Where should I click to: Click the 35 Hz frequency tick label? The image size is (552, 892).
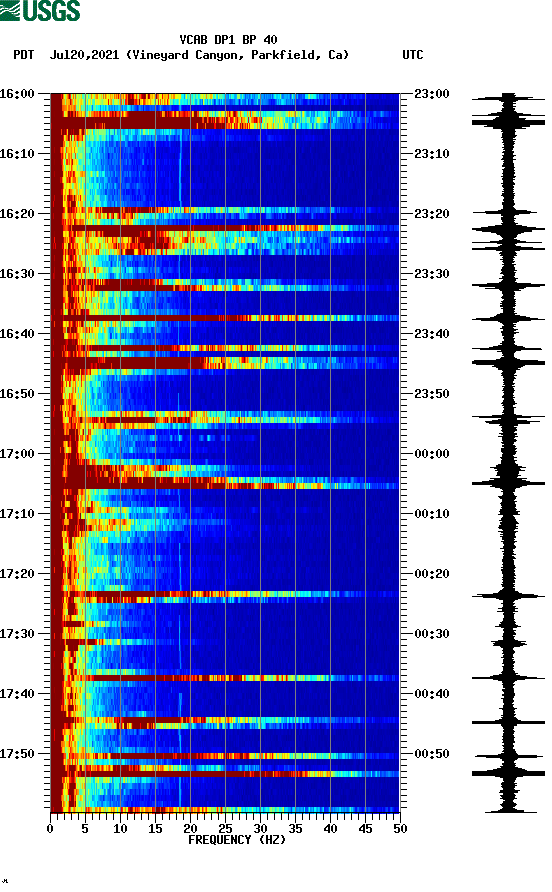(x=295, y=829)
